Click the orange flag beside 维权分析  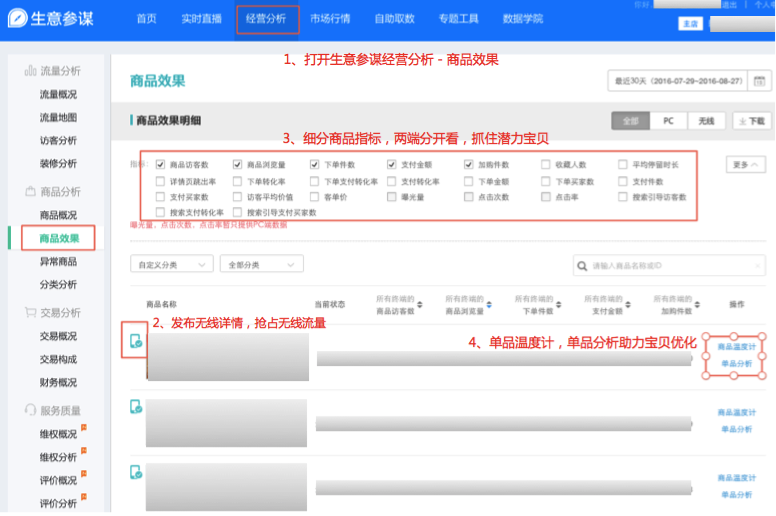coord(84,450)
